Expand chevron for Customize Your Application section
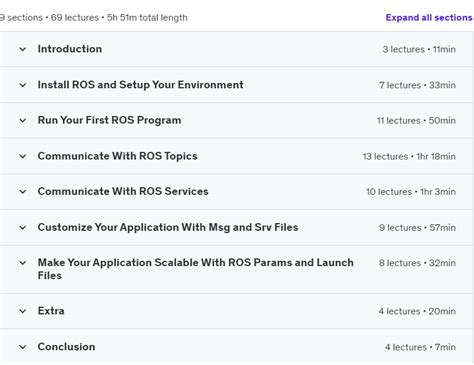The height and width of the screenshot is (365, 474). point(23,228)
